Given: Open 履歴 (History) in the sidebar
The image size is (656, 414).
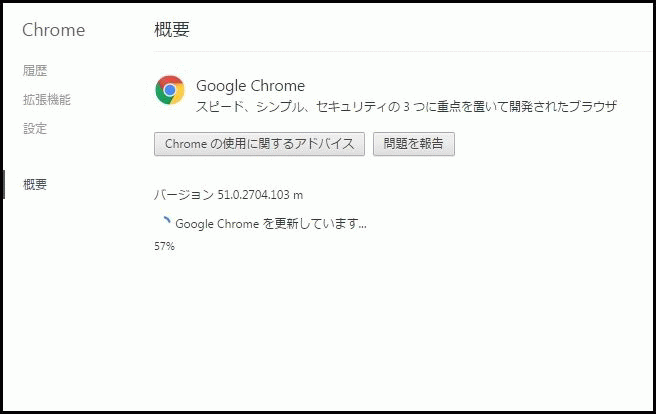Looking at the screenshot, I should 35,70.
